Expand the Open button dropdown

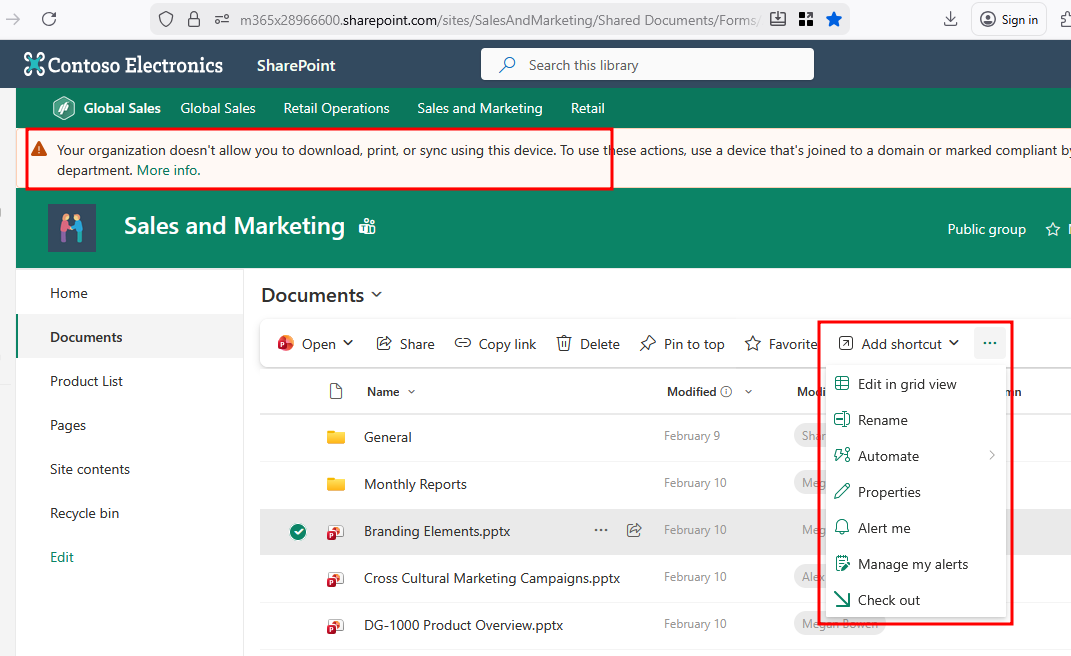click(x=348, y=344)
